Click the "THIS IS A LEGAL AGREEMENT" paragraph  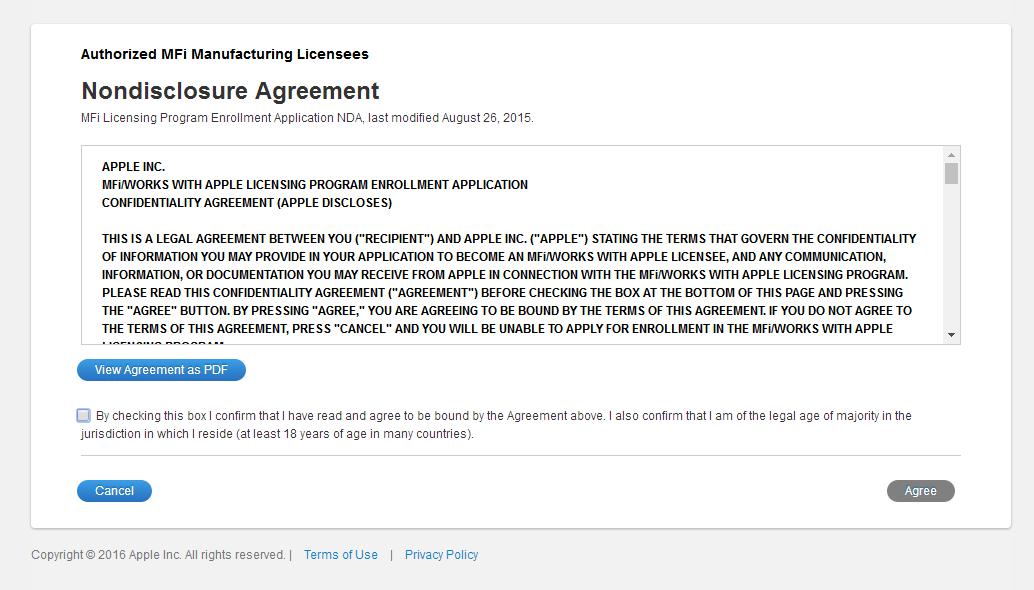508,257
